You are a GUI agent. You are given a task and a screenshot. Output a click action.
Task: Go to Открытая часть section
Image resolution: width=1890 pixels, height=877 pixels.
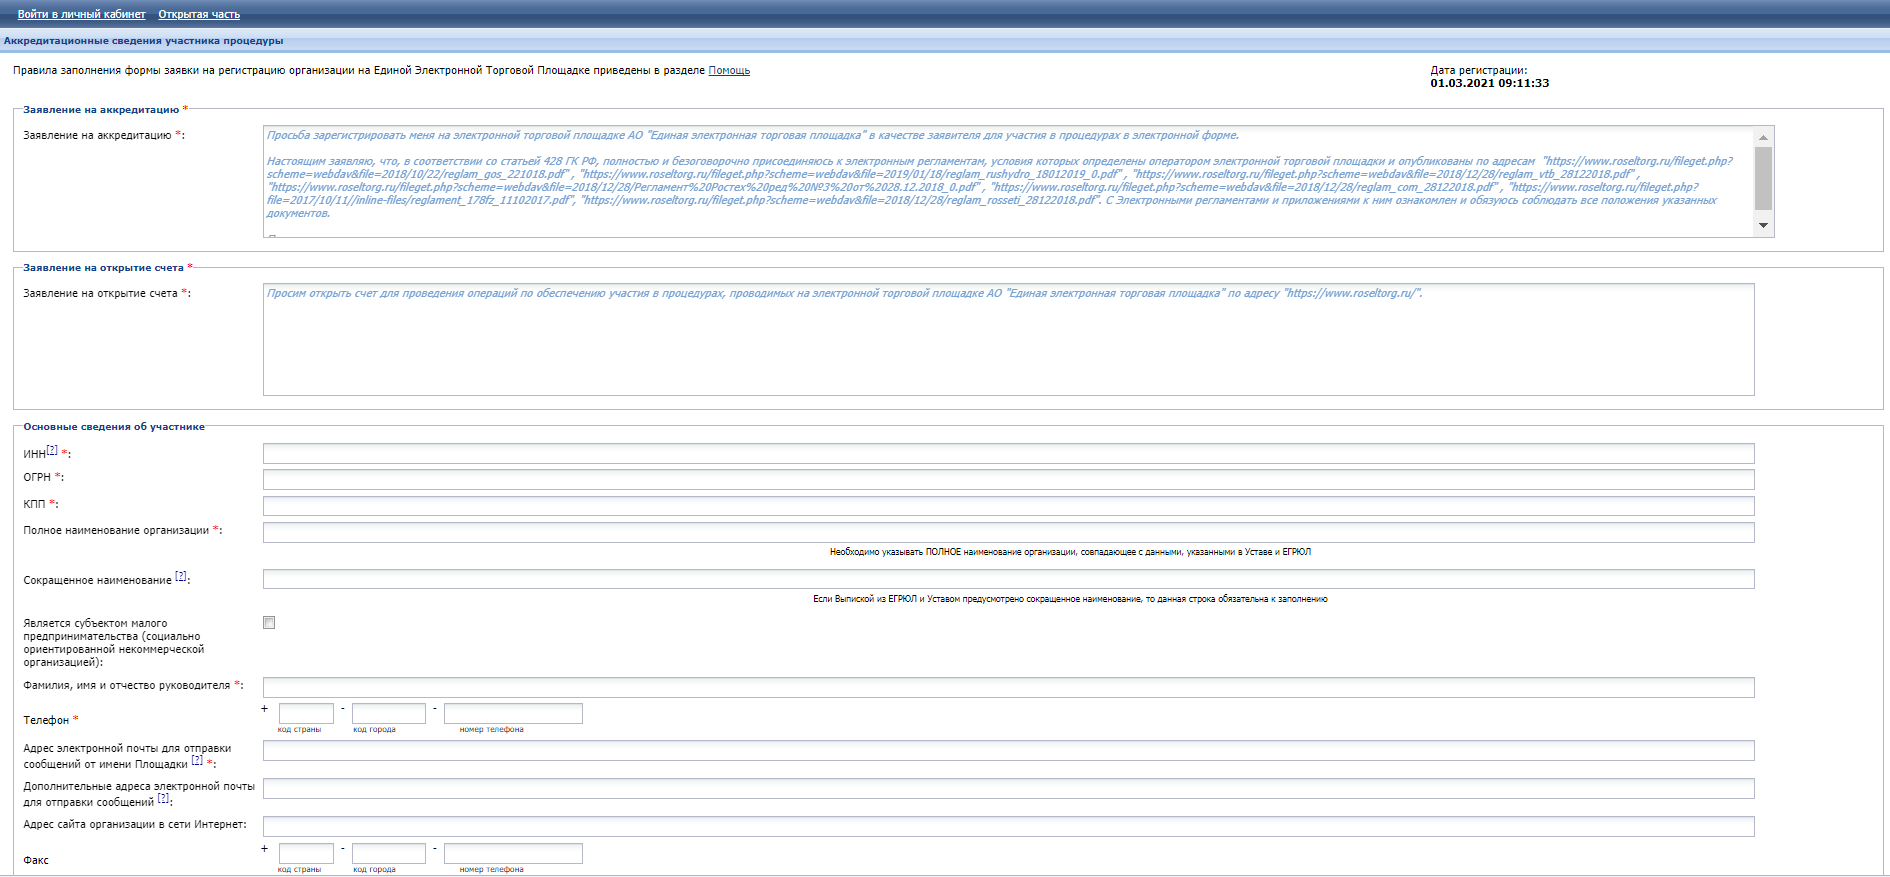tap(199, 14)
